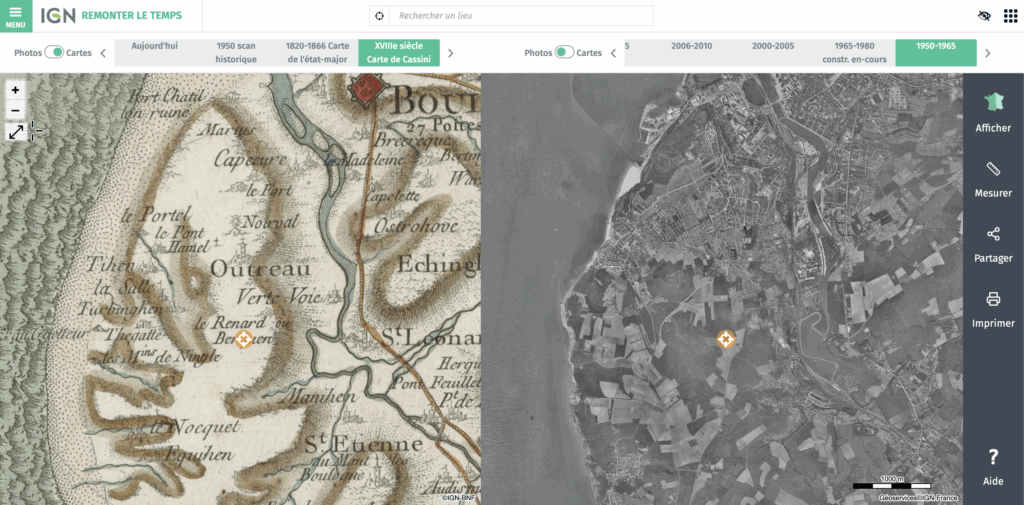Click the geolocation crosshair icon in search bar
The width and height of the screenshot is (1024, 505).
coord(379,16)
